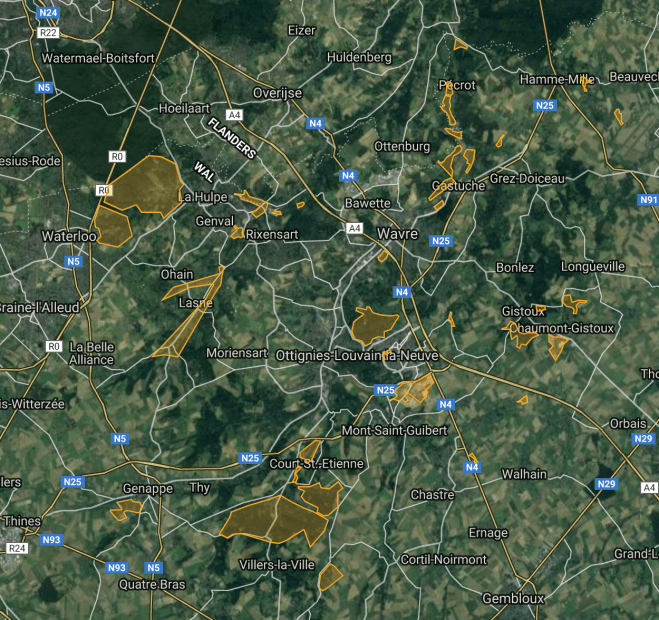Select the R0 shield near La Belle Alliance
Viewport: 659px width, 620px height.
(53, 346)
